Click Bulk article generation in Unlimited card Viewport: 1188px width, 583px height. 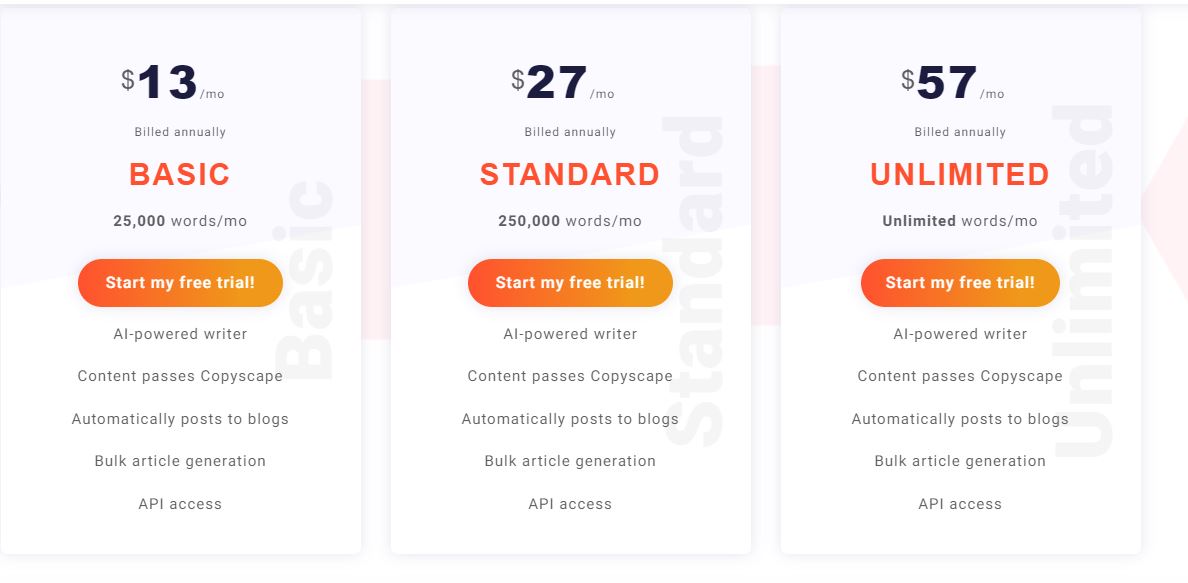coord(960,461)
